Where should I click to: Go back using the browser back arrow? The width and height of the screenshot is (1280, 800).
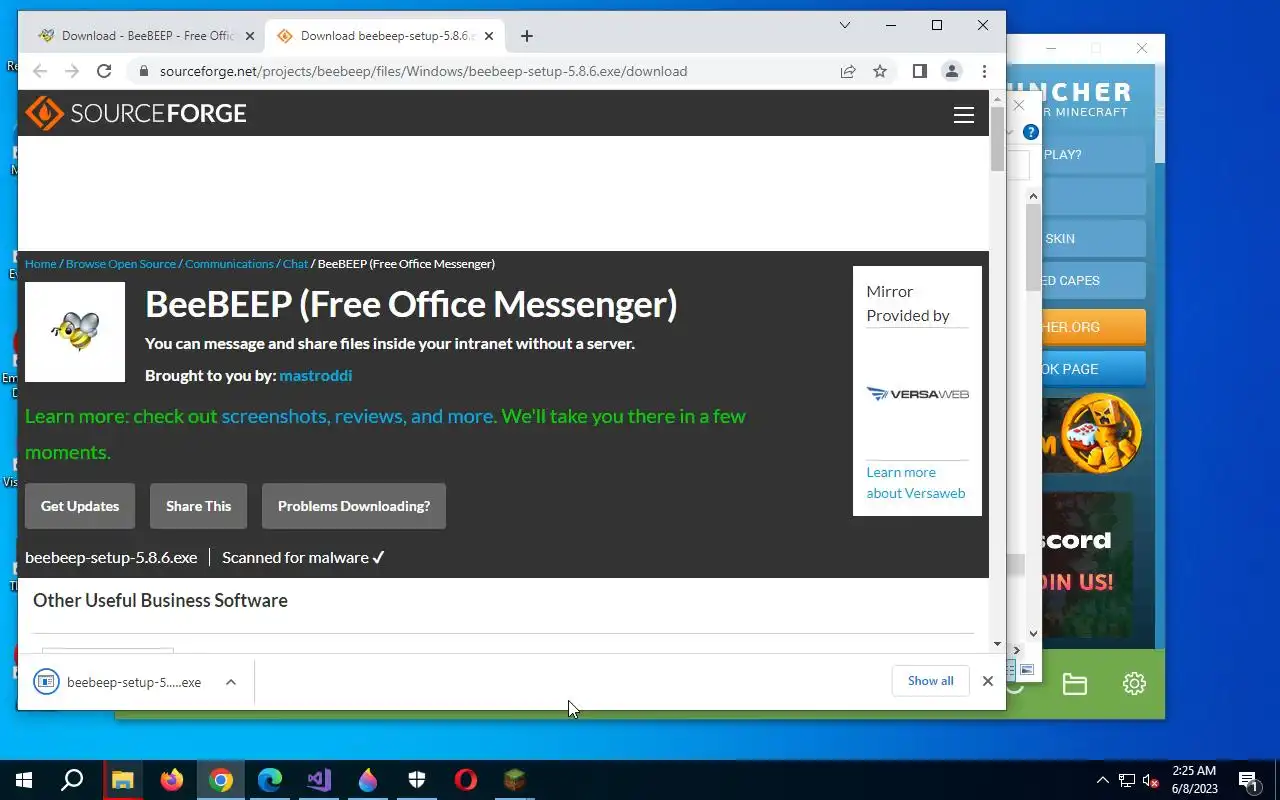coord(40,71)
